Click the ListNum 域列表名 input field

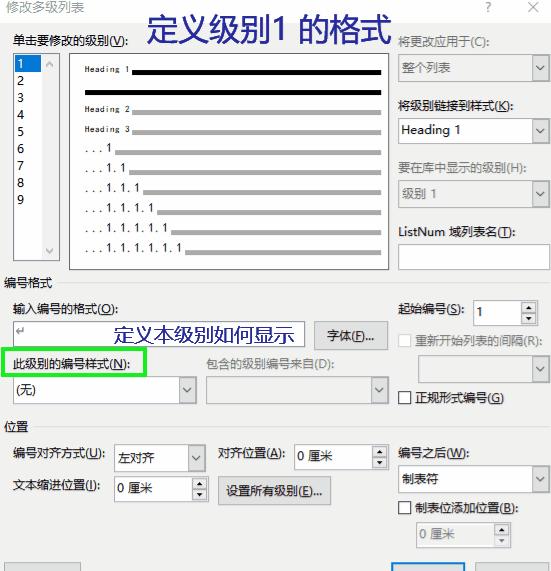pyautogui.click(x=473, y=257)
